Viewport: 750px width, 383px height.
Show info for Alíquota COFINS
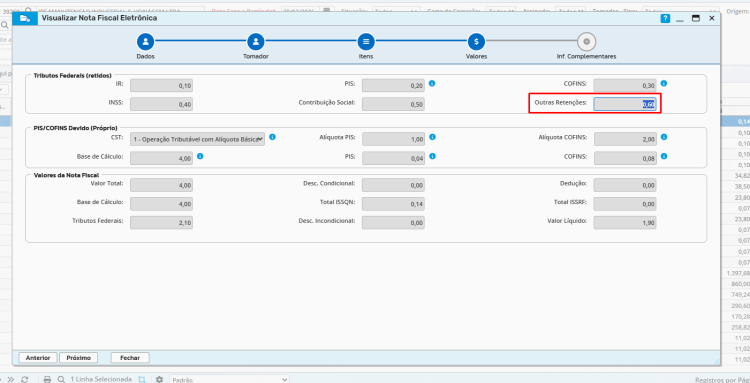coord(664,137)
